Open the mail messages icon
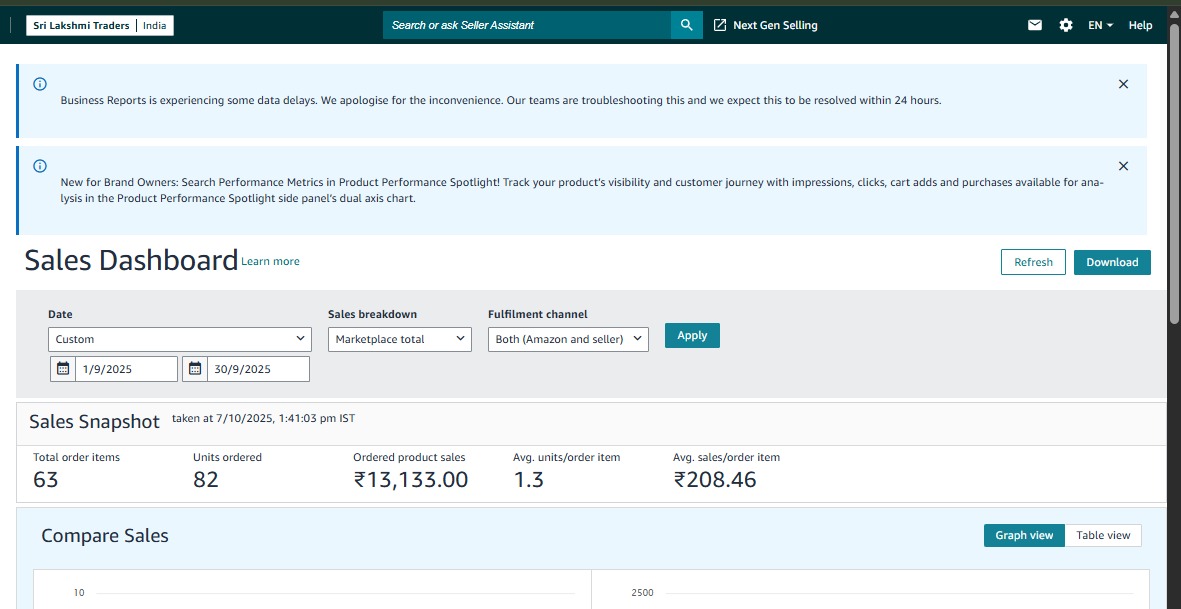Screen dimensions: 1181x609 tap(1035, 25)
